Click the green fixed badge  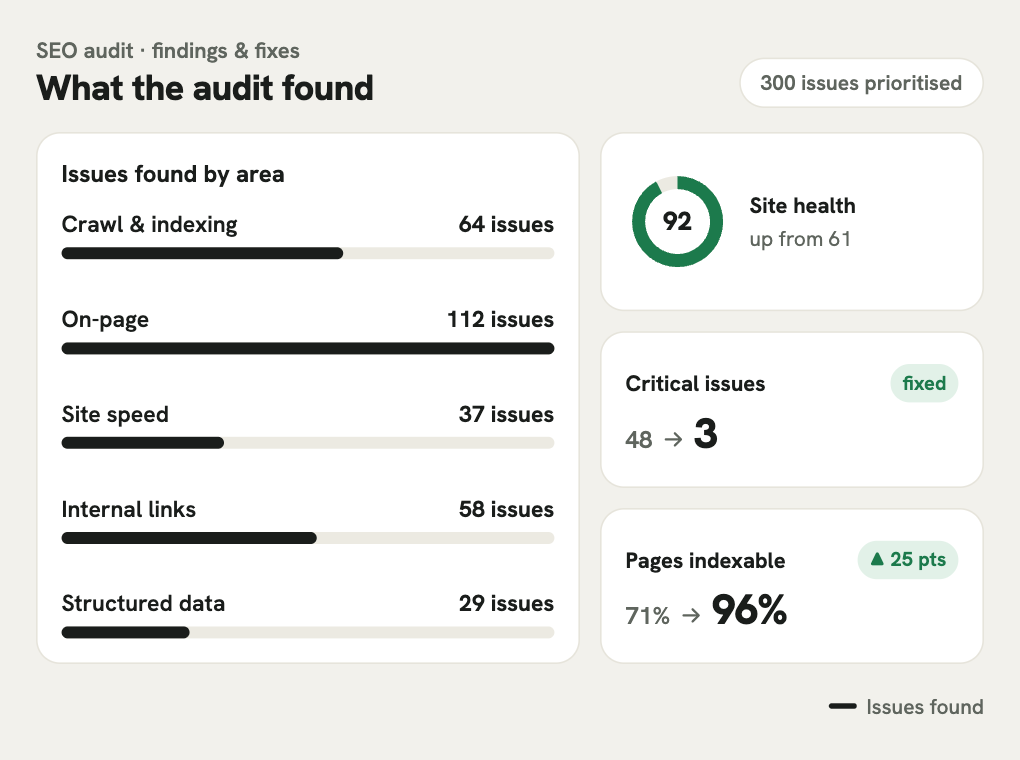[x=924, y=383]
